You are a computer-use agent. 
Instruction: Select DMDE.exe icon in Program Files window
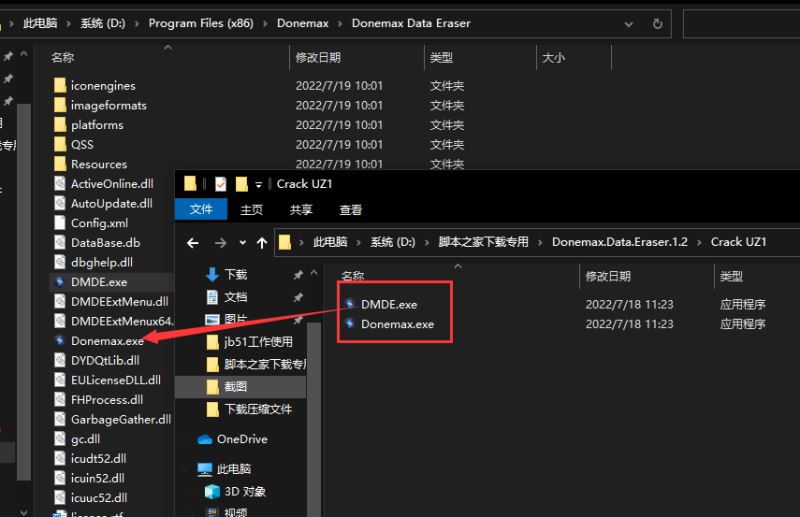point(60,282)
